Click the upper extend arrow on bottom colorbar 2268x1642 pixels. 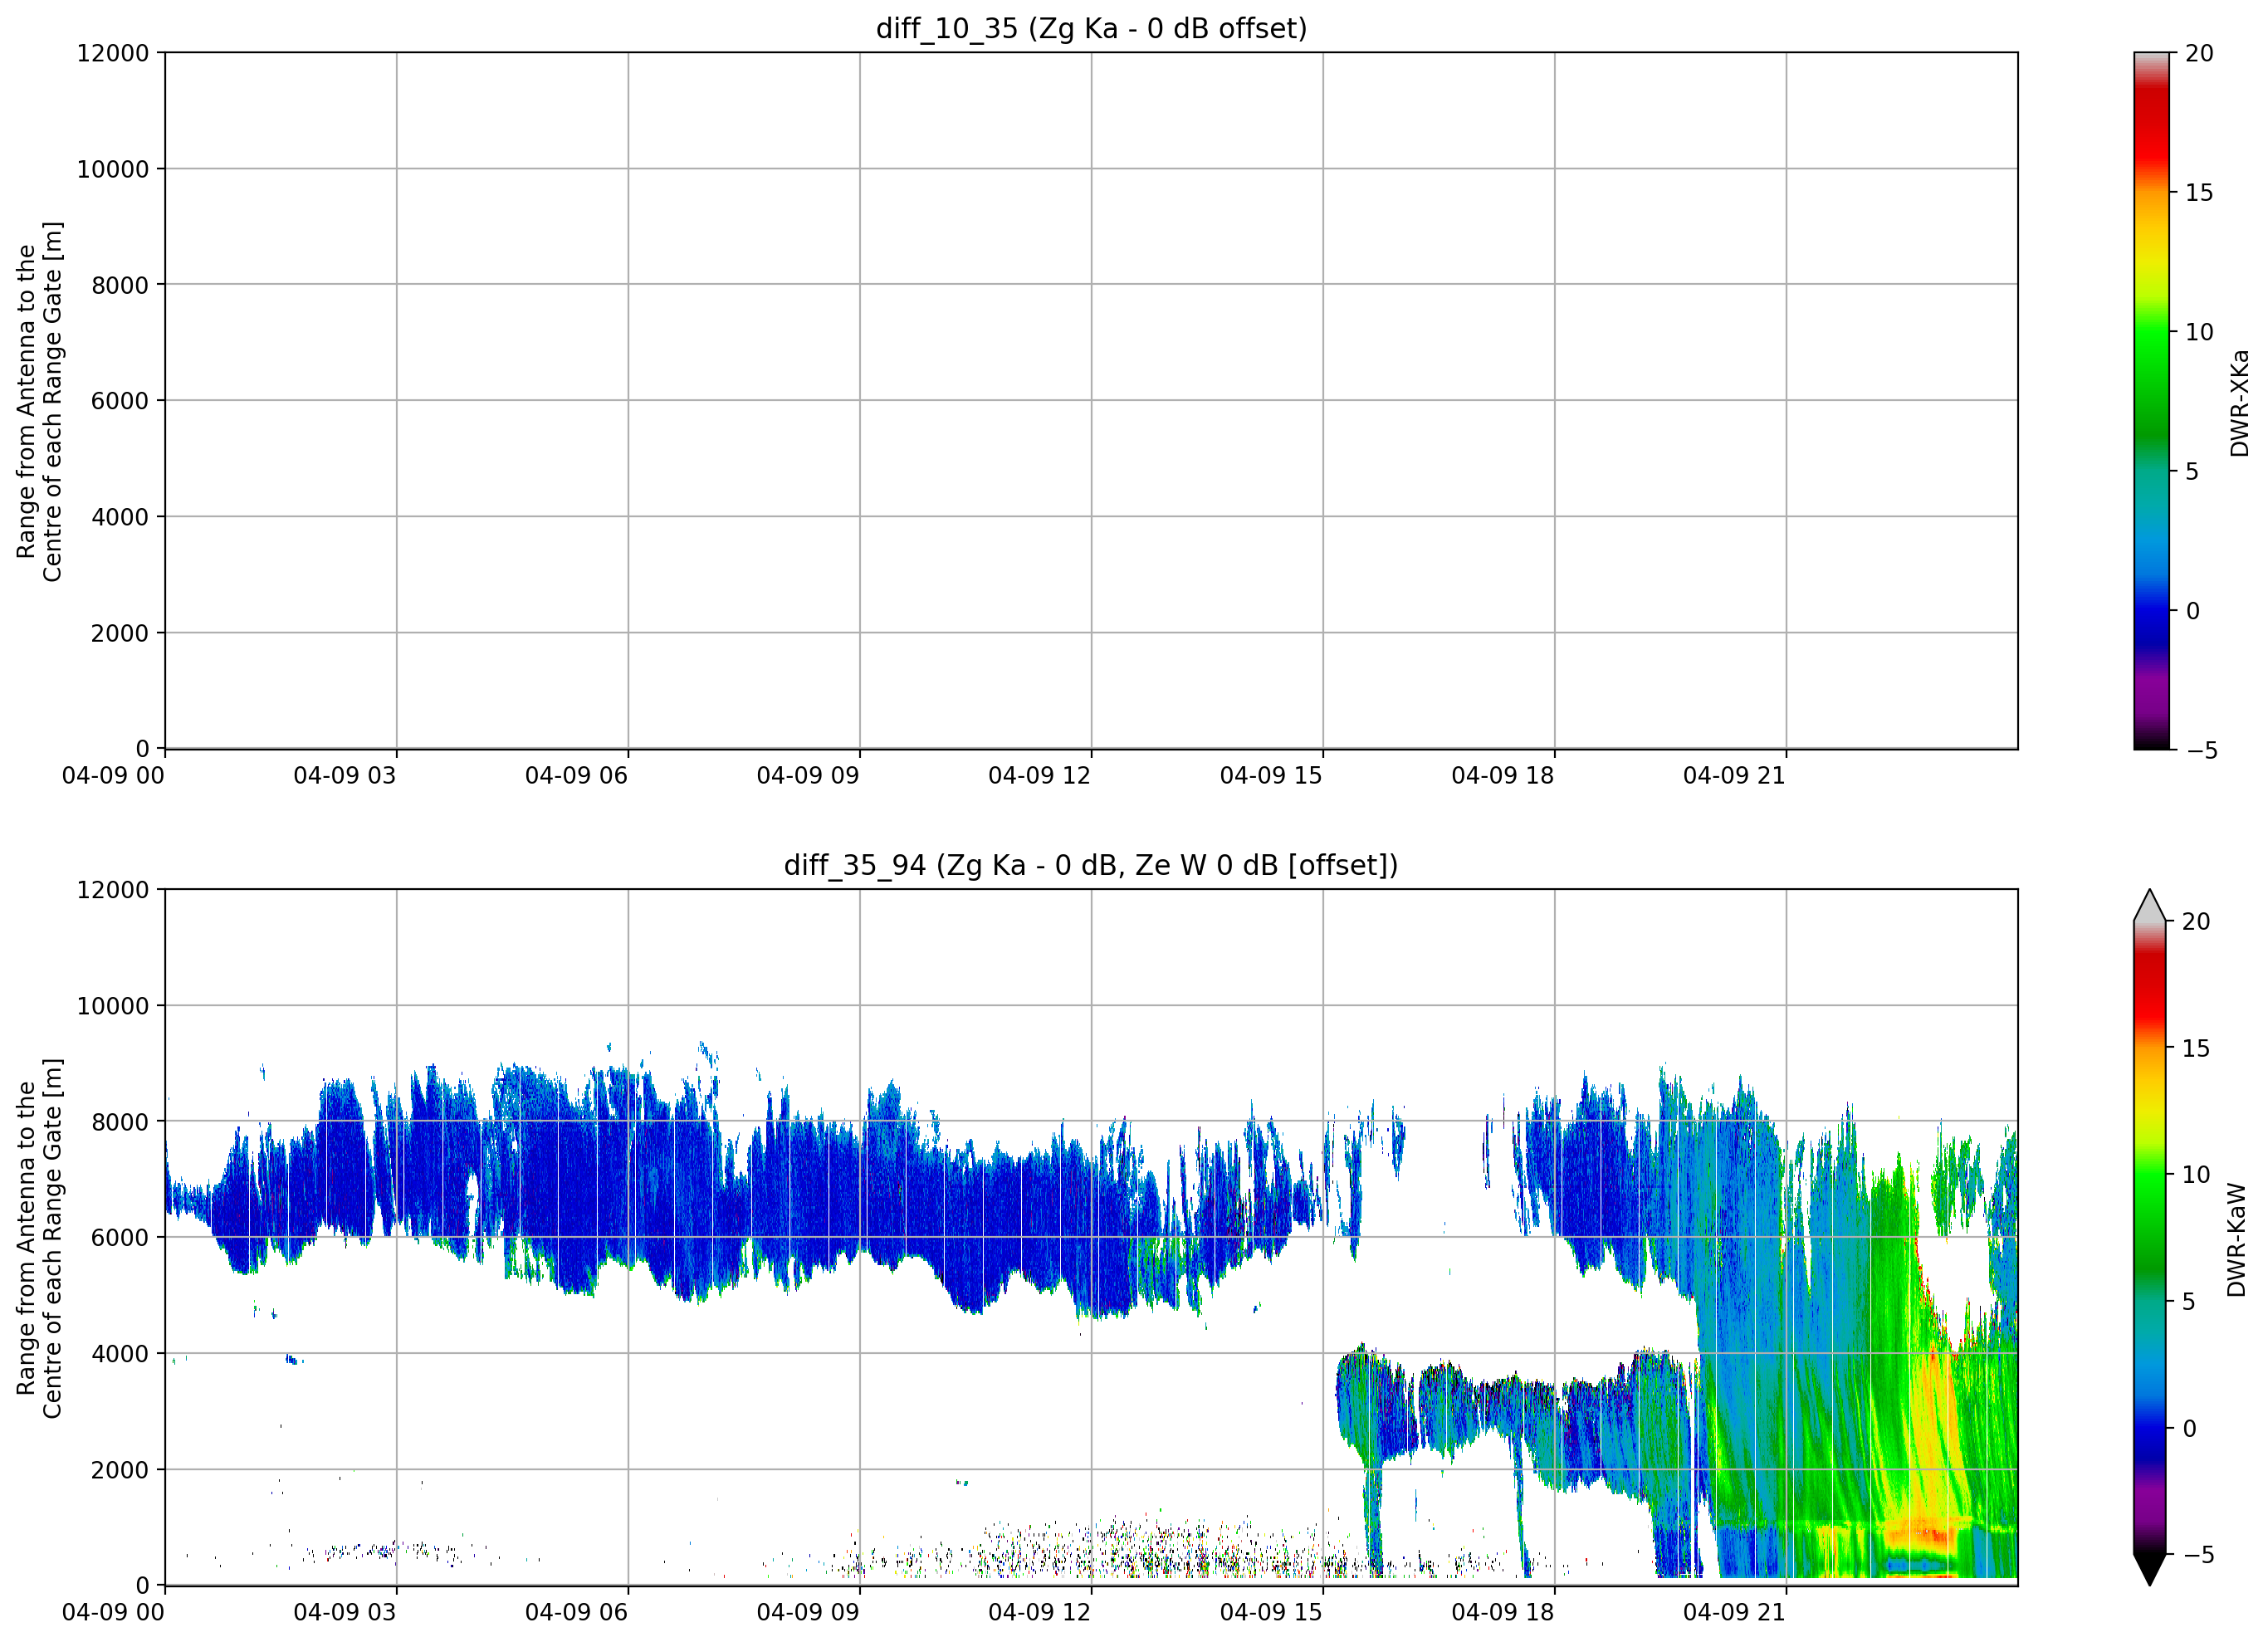click(x=2149, y=905)
